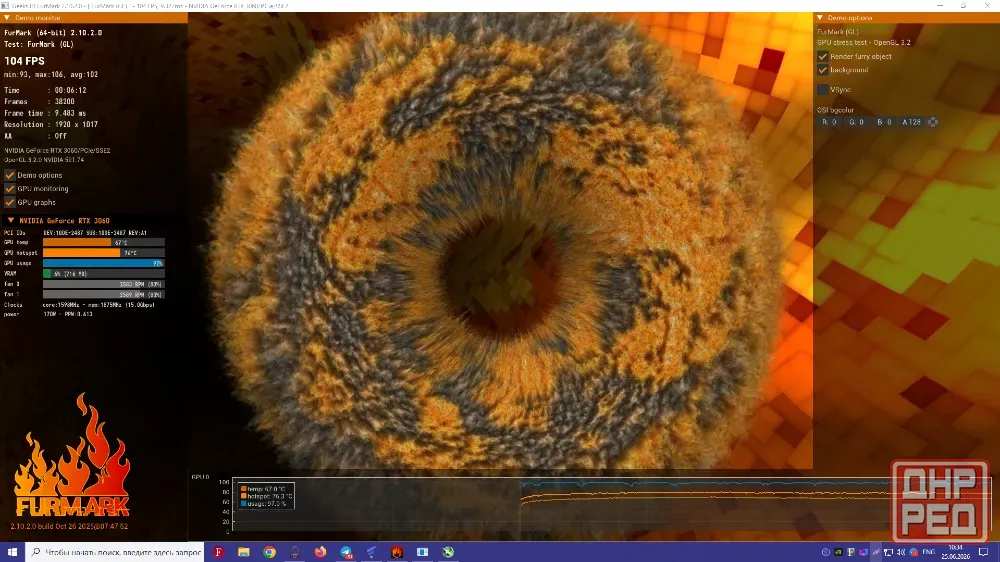
Task: Collapse the Demo options panel
Action: [820, 18]
